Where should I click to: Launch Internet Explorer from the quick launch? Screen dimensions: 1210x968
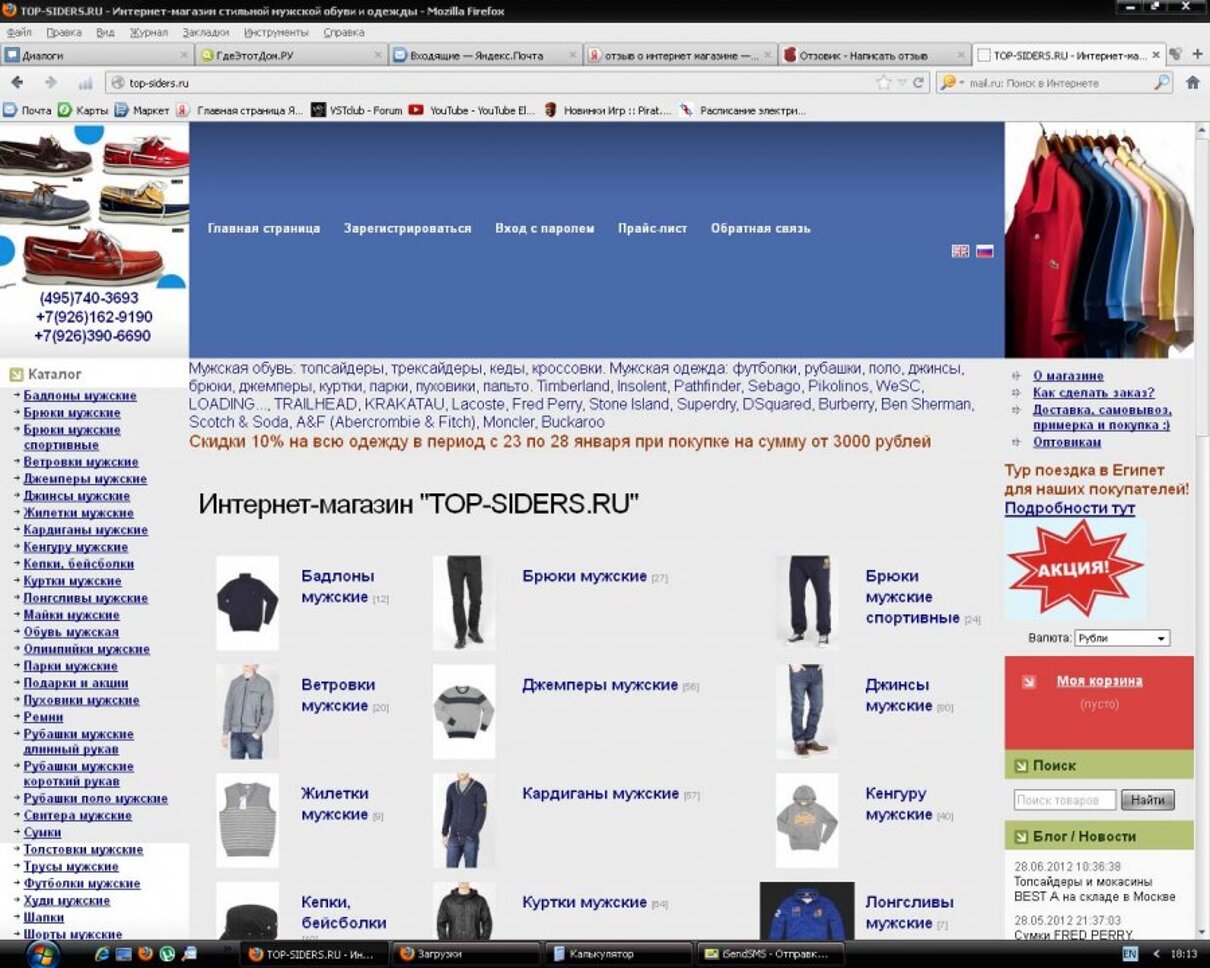101,954
